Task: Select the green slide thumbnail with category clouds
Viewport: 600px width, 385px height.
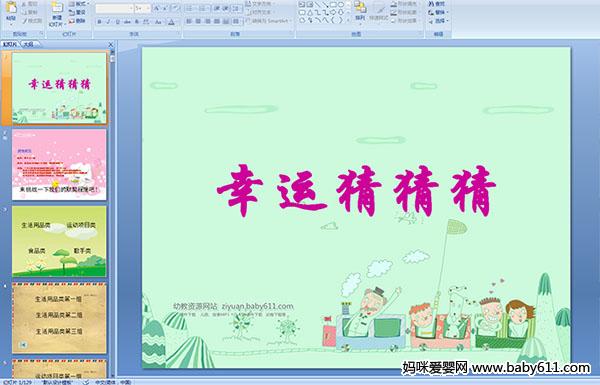Action: tap(59, 241)
